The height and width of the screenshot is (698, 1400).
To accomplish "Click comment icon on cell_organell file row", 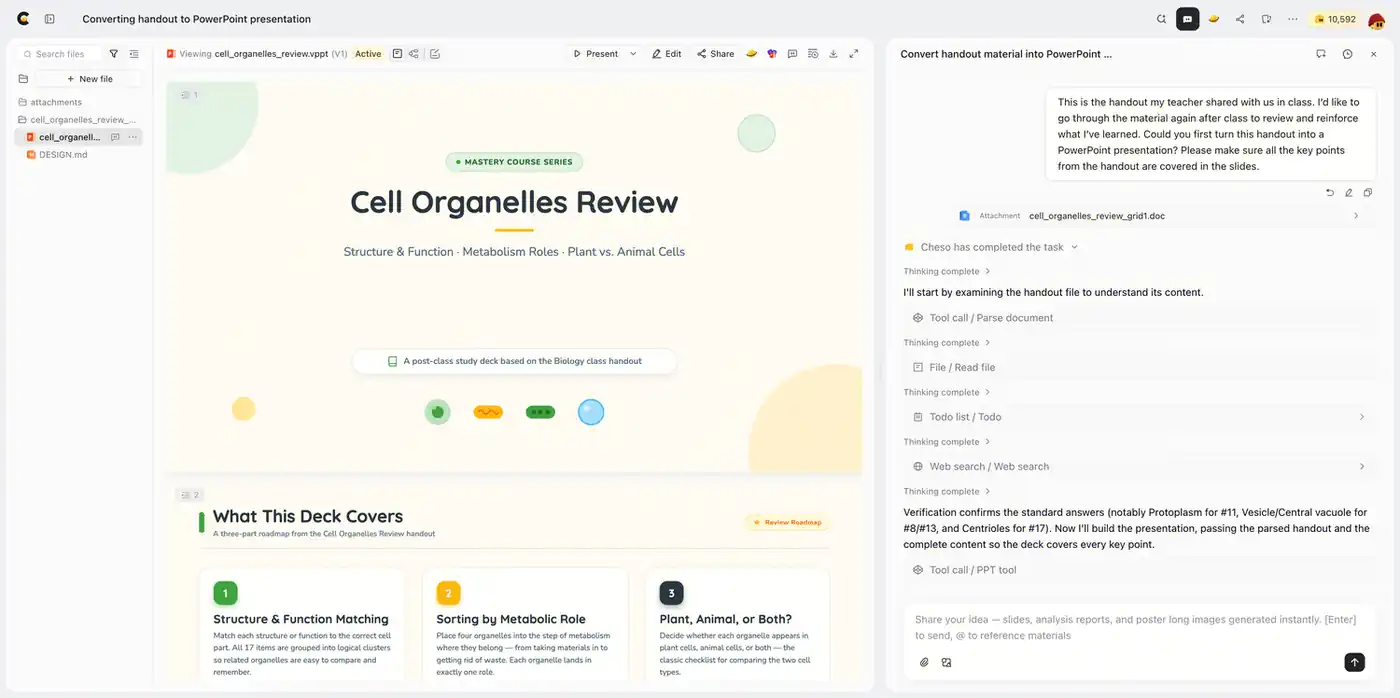I will (x=115, y=137).
